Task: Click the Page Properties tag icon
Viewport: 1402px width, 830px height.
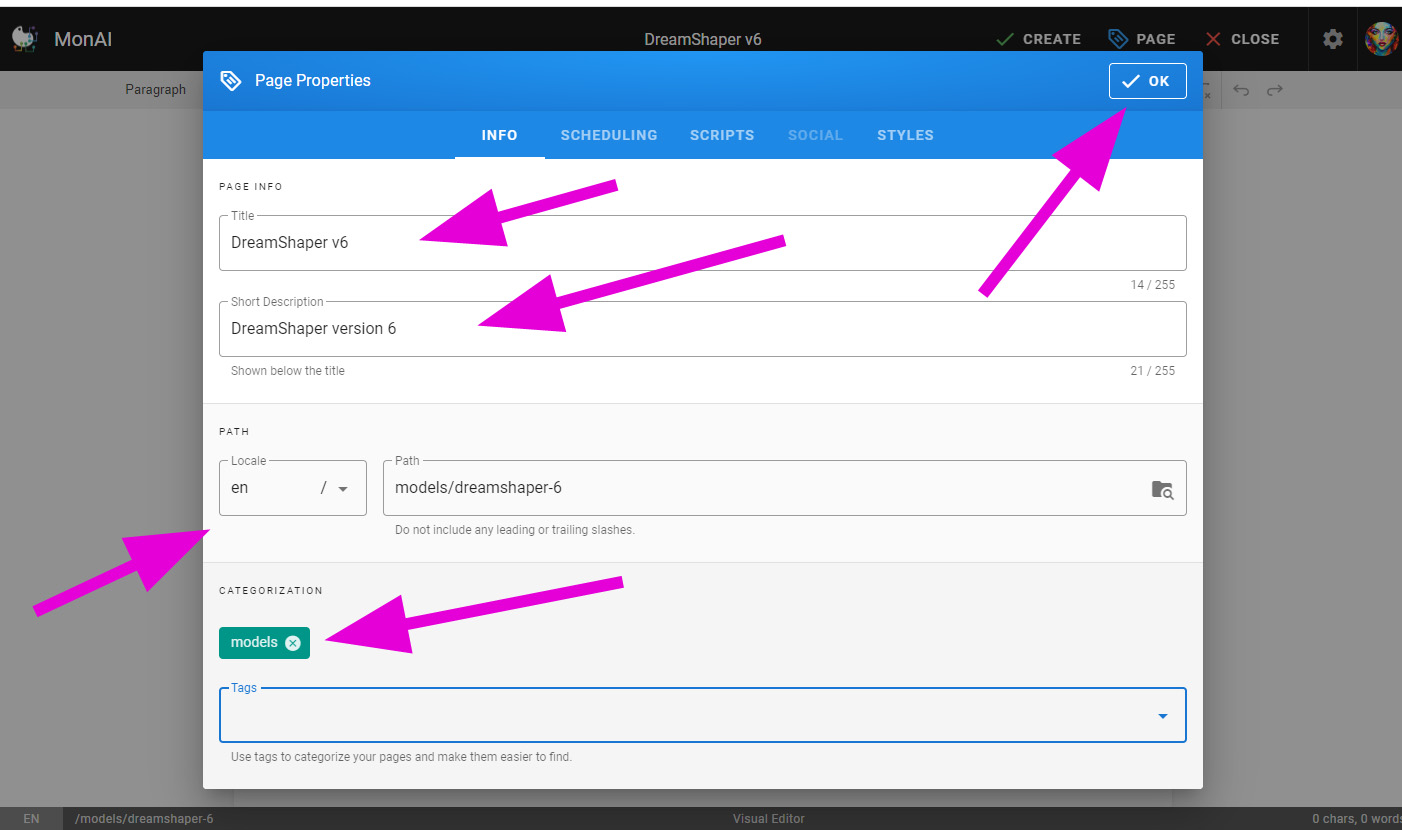Action: (x=231, y=81)
